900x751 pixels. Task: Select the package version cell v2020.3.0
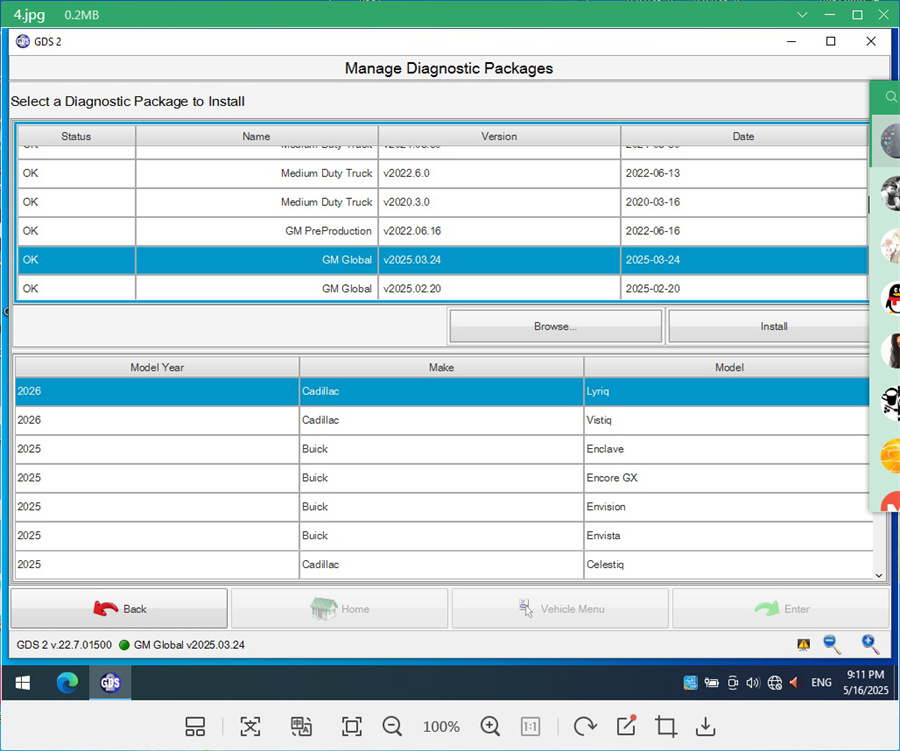tap(499, 202)
